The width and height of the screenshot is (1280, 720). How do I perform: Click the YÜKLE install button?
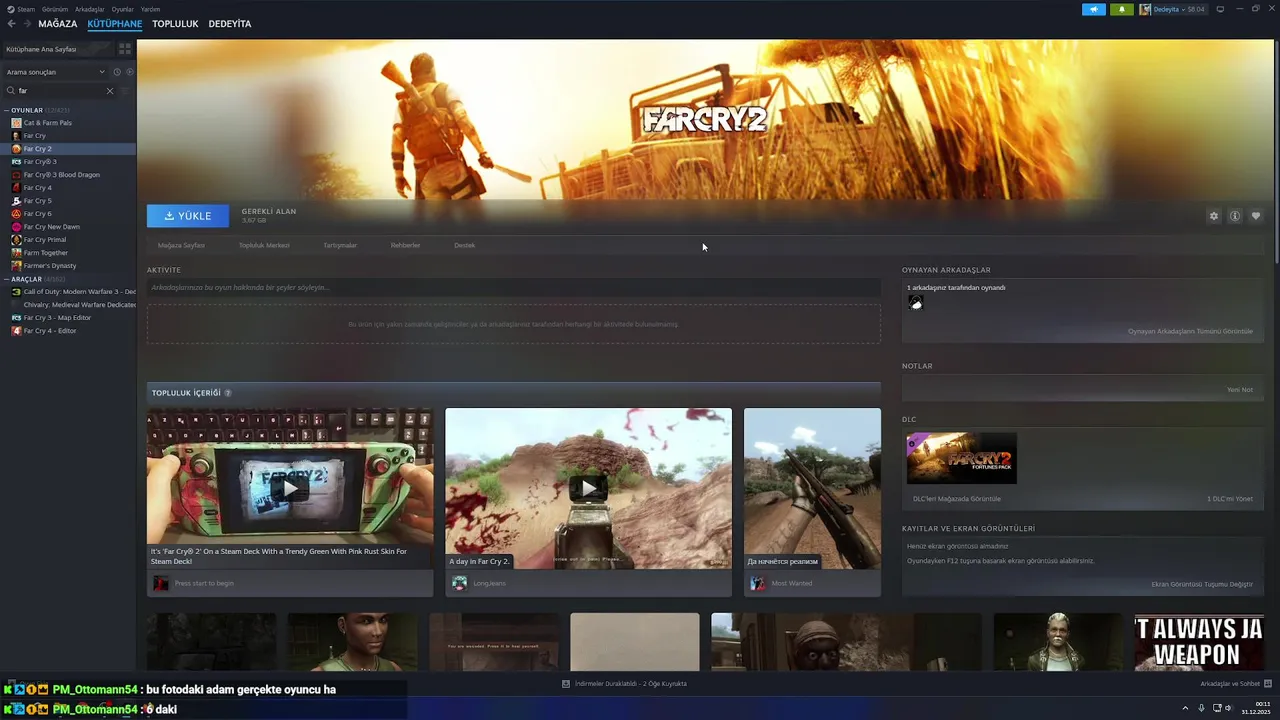188,216
